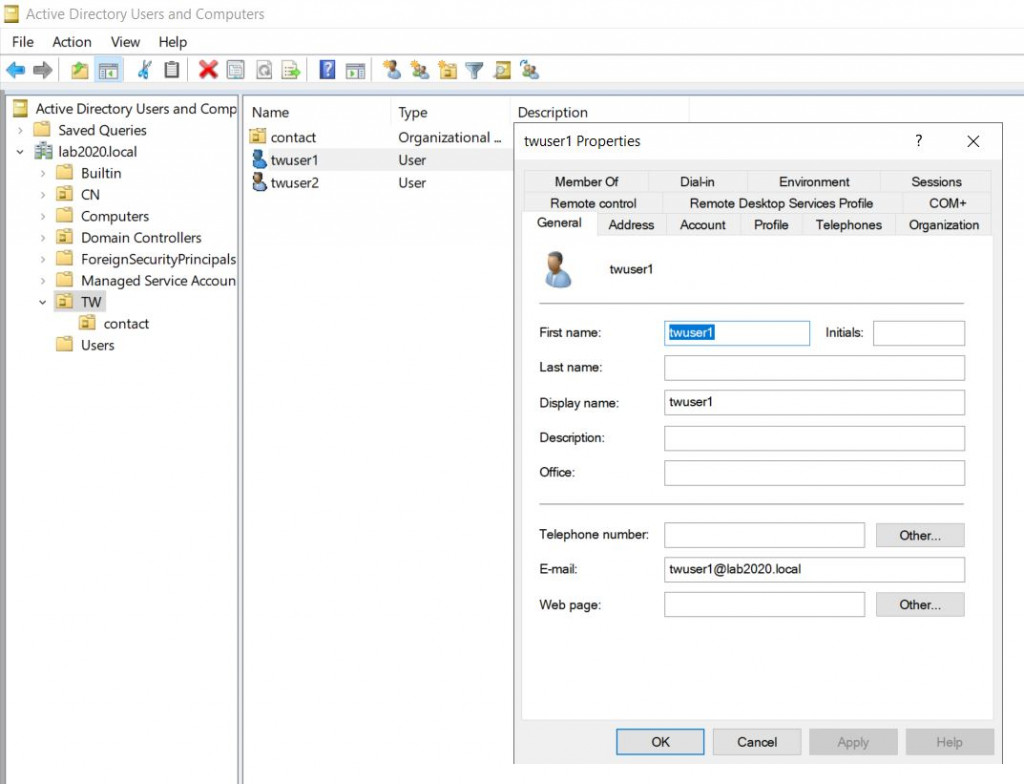Switch to the Remote control tab
This screenshot has height=784, width=1024.
[593, 203]
